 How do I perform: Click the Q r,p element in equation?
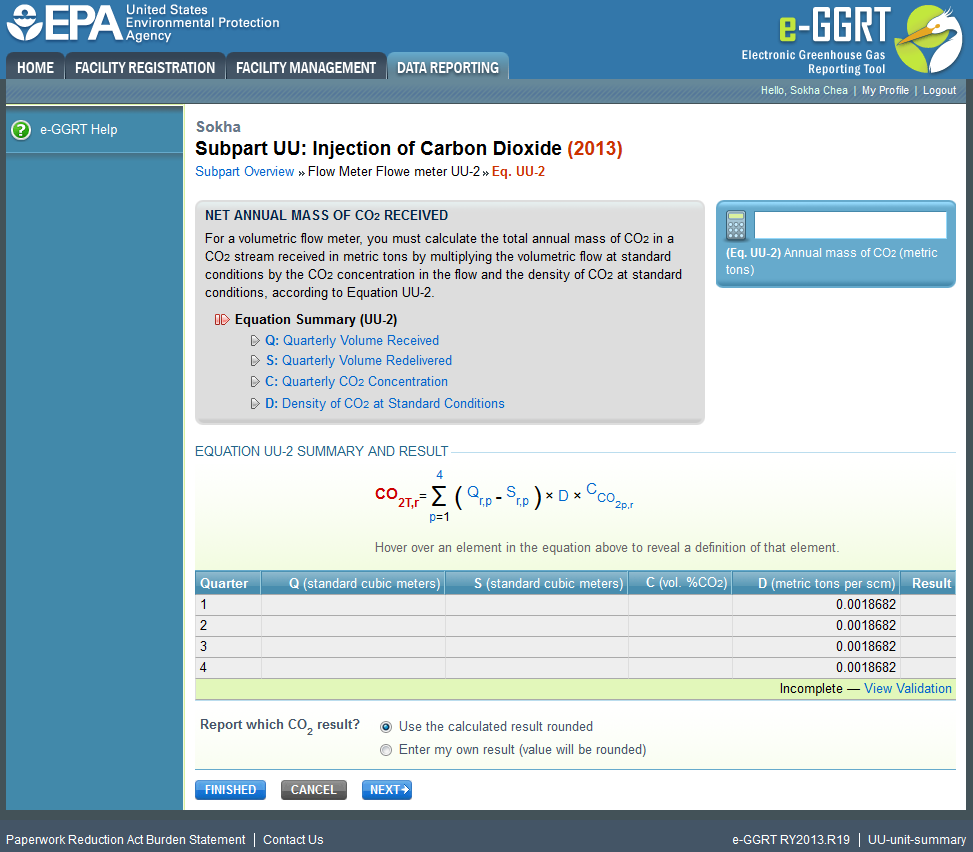(x=479, y=495)
